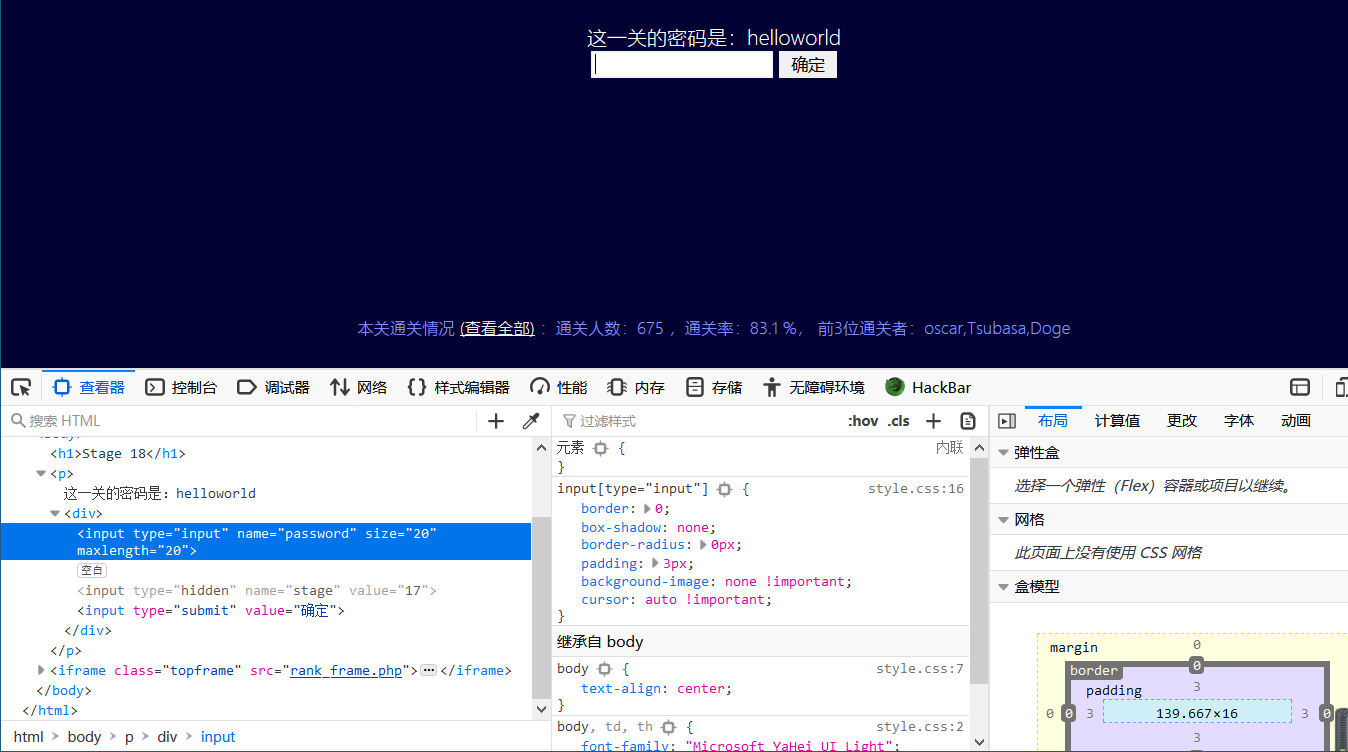The height and width of the screenshot is (752, 1348).
Task: Collapse the 盒模型 section
Action: coord(1004,585)
